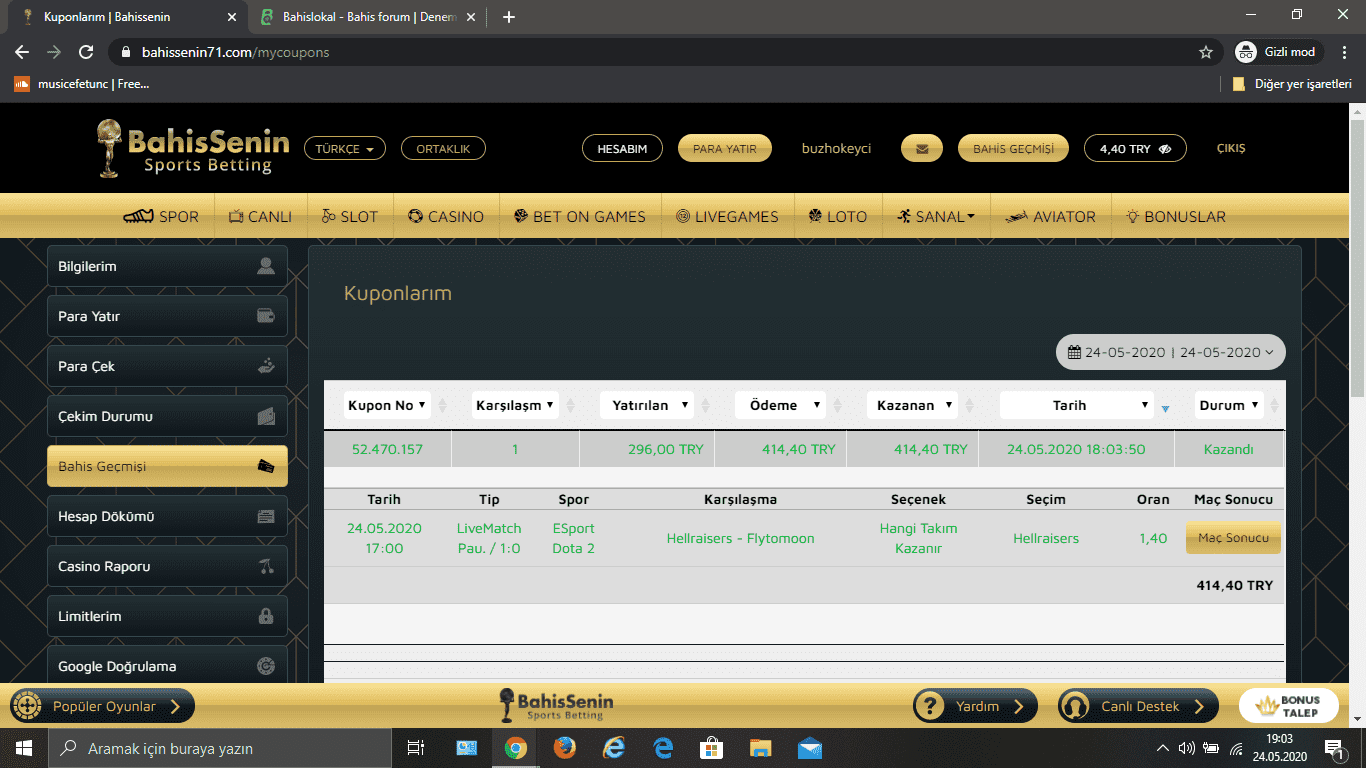Screen dimensions: 1366x768
Task: Open the Mail app from the taskbar
Action: click(810, 747)
